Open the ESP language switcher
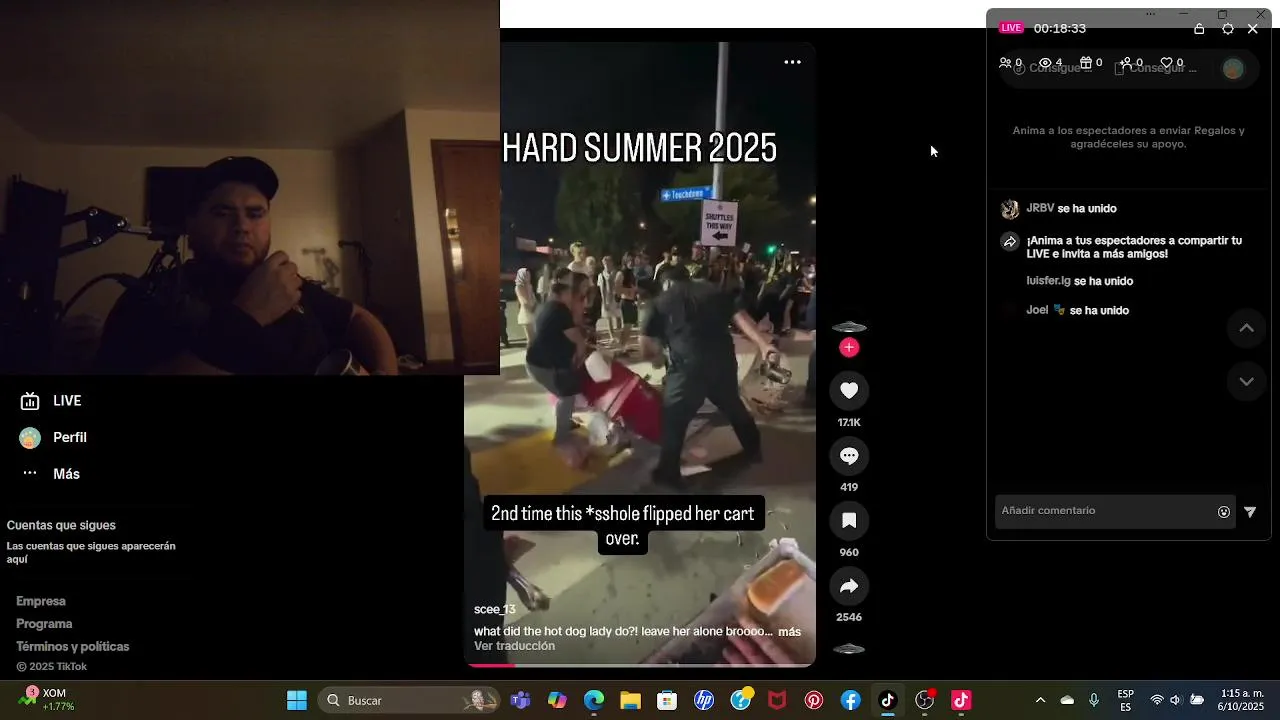Viewport: 1280px width, 720px height. tap(1126, 700)
